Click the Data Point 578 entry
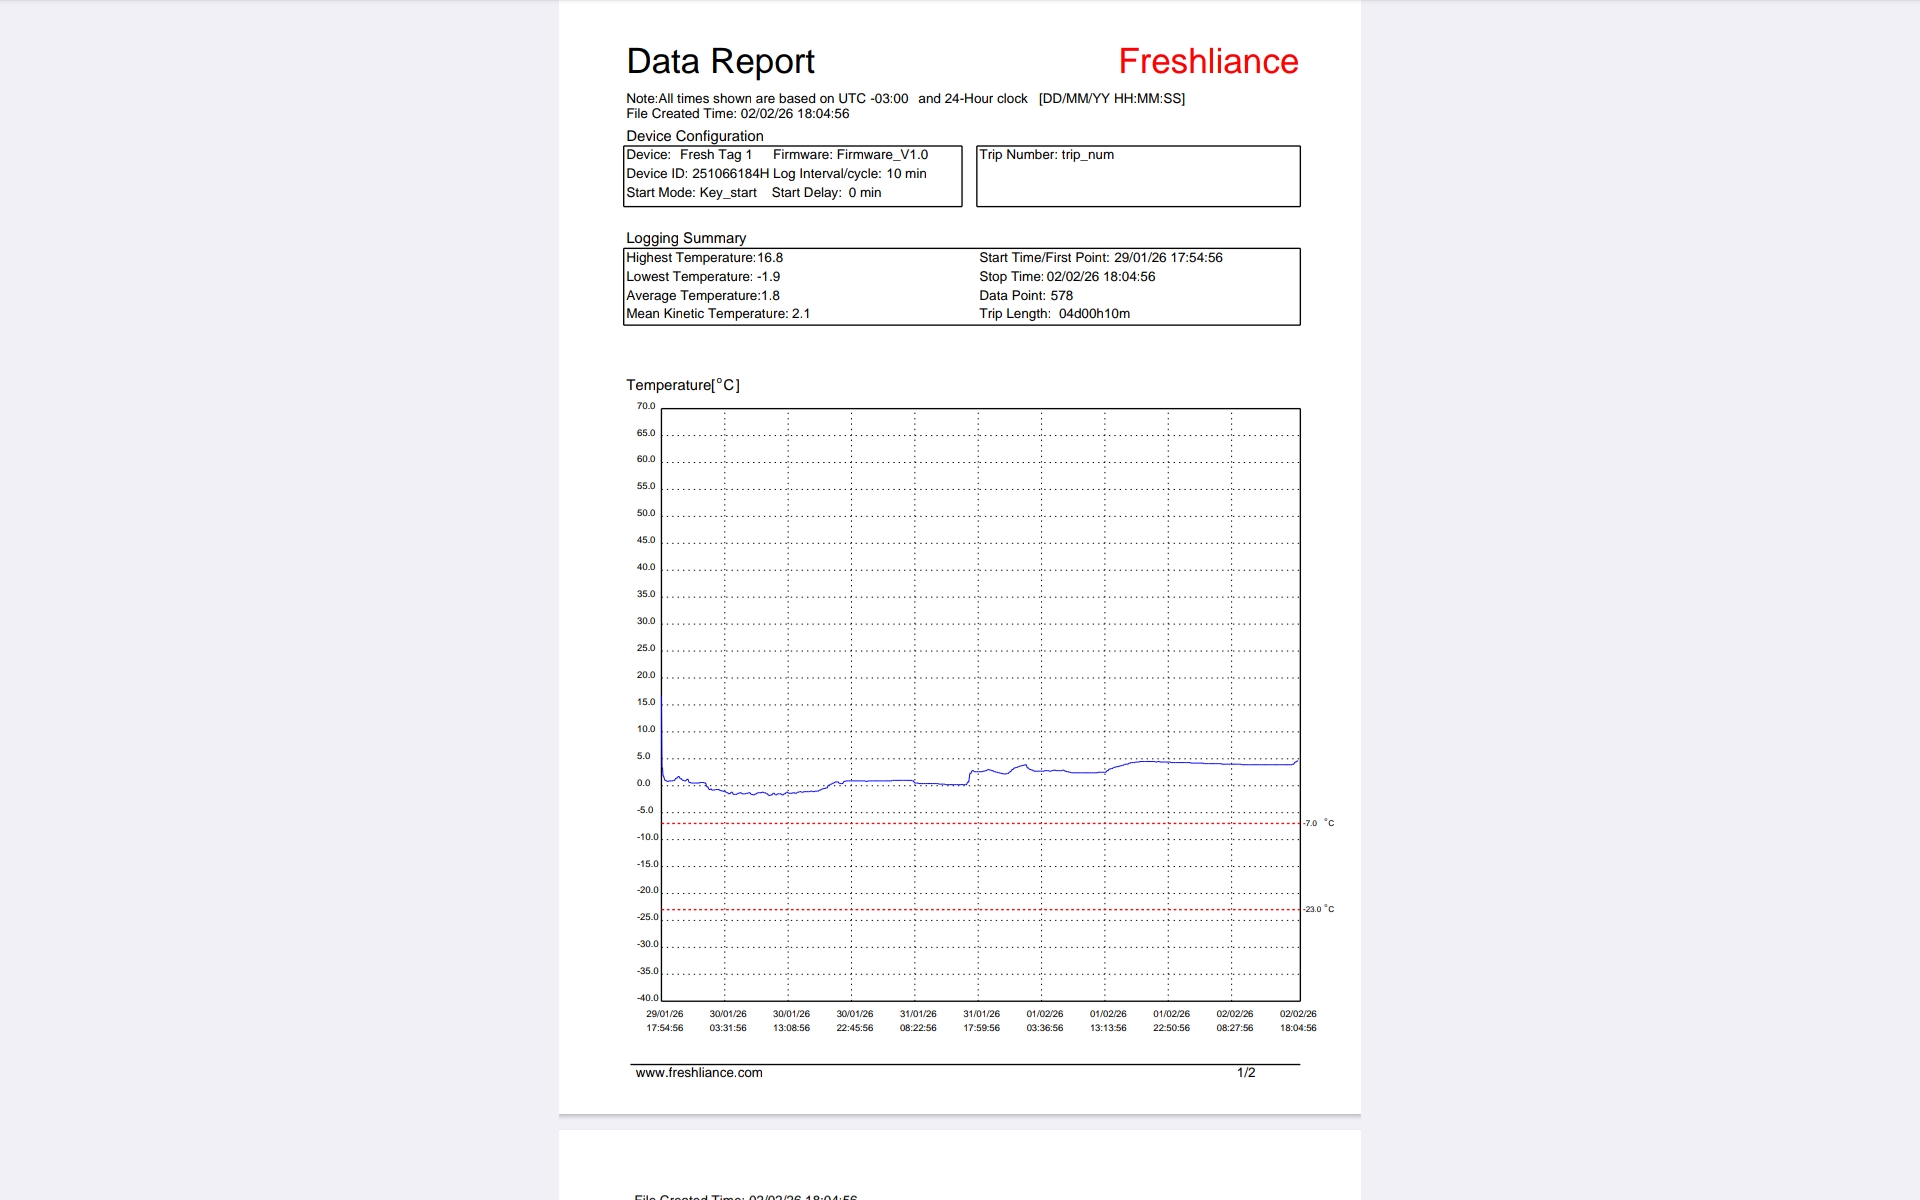 [1025, 296]
